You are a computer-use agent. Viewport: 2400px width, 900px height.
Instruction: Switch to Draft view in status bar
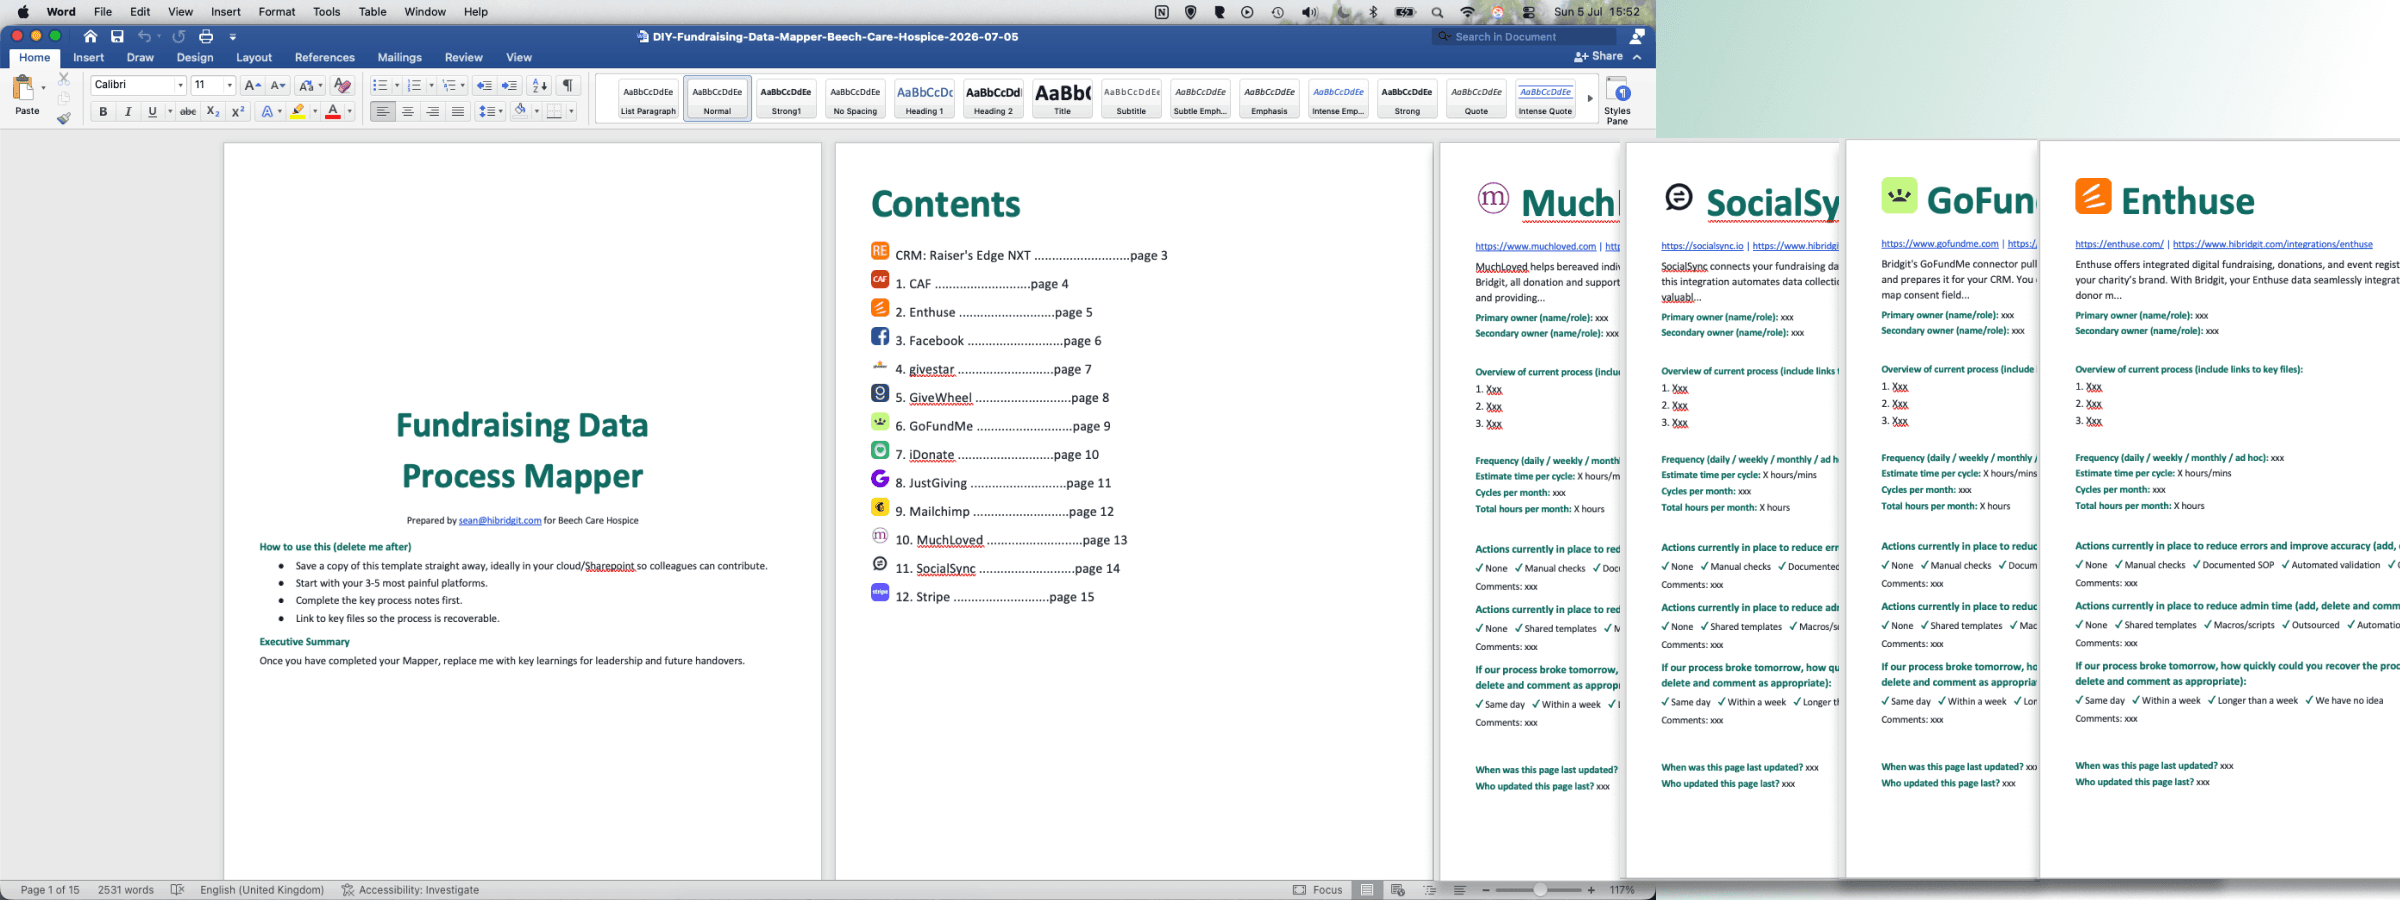click(1460, 890)
